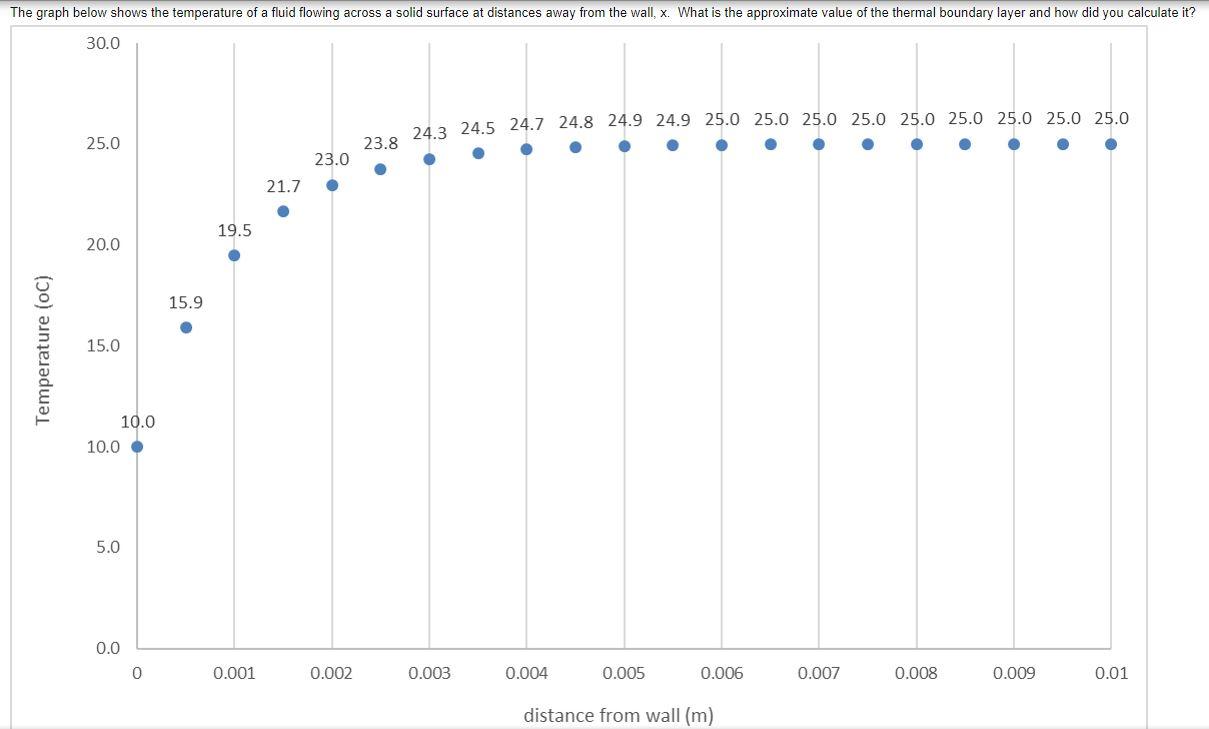Click the data point labeled 24.8
Image resolution: width=1209 pixels, height=729 pixels.
575,147
